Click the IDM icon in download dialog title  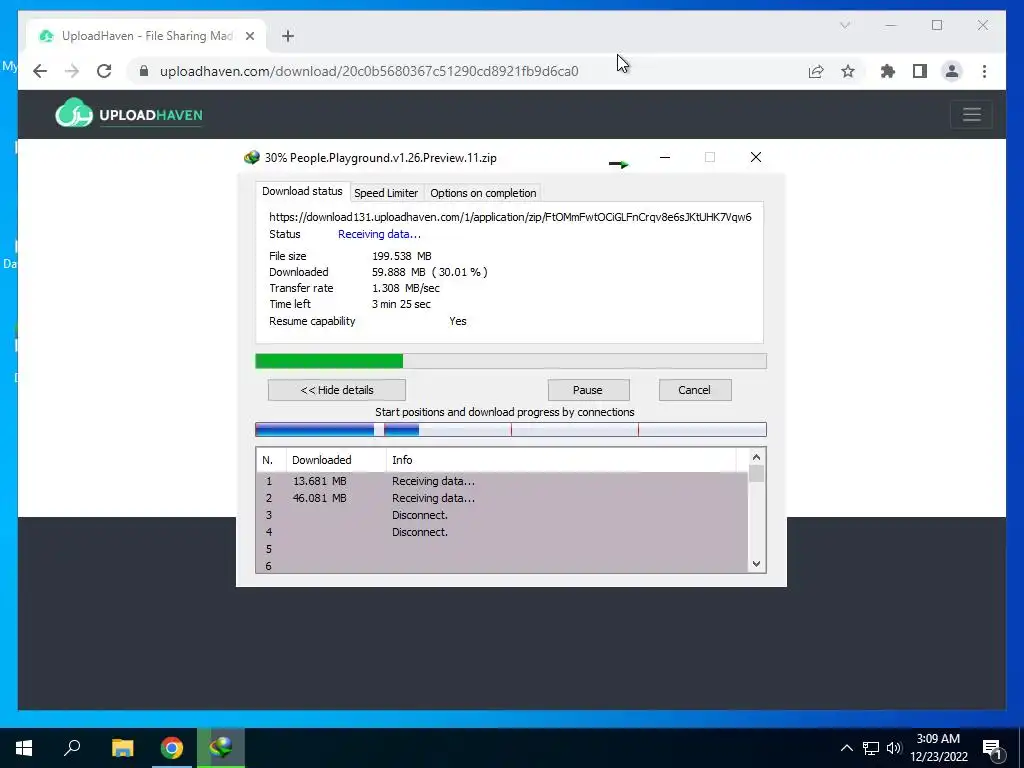coord(251,157)
